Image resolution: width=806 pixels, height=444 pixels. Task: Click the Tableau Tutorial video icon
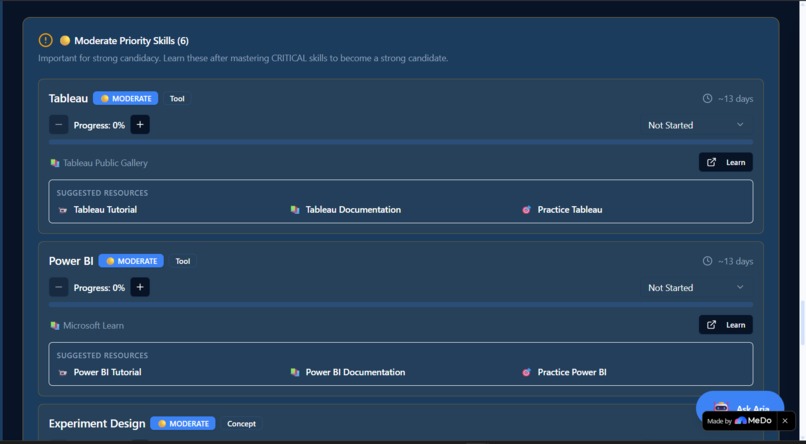click(x=63, y=210)
